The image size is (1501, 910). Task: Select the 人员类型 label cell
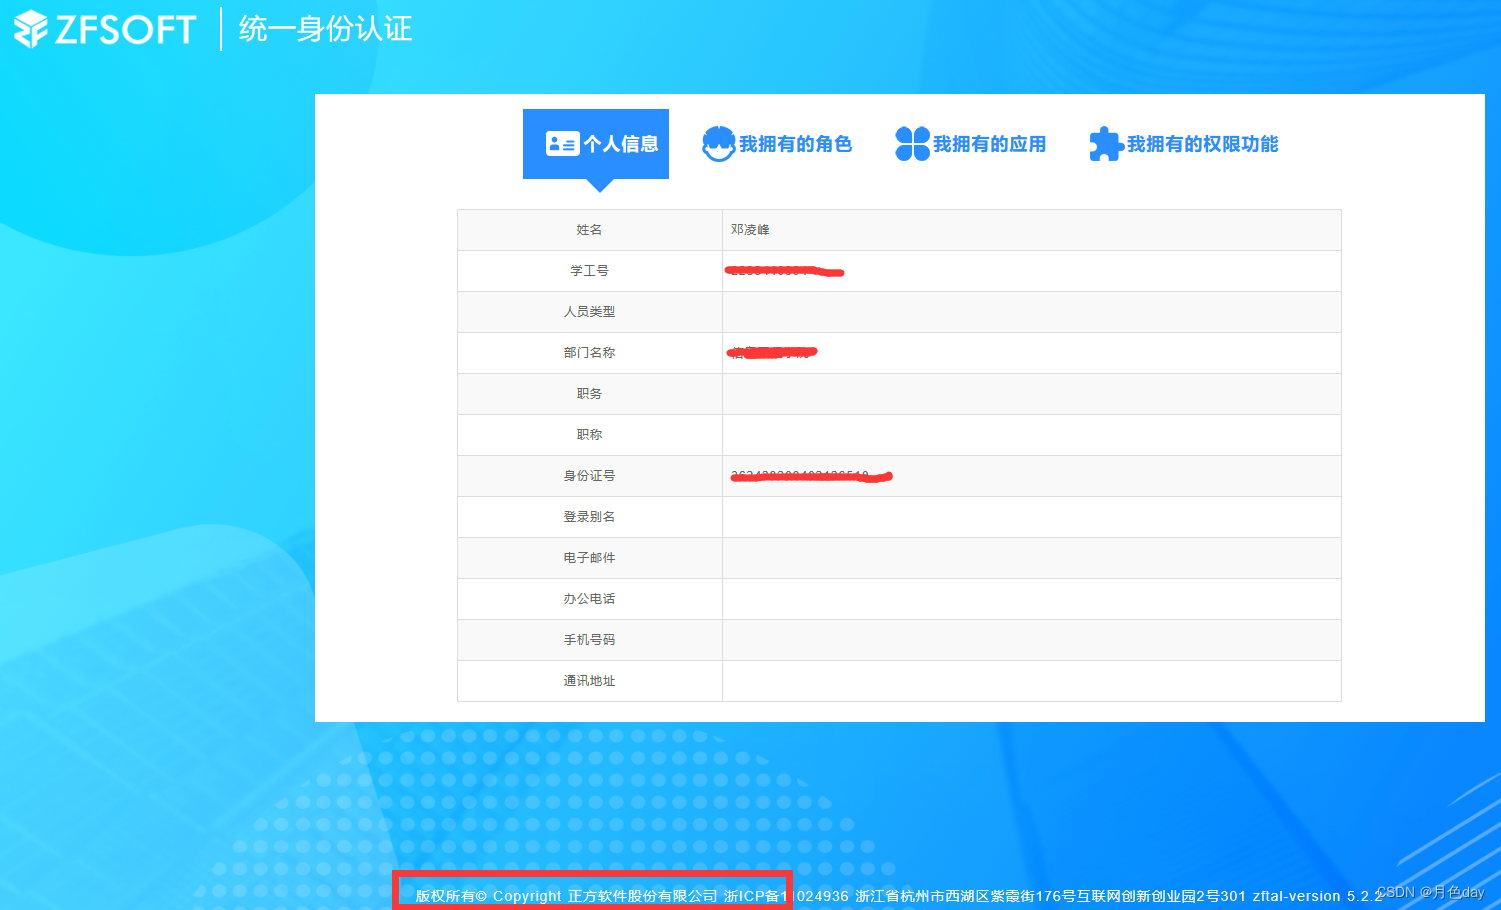click(590, 312)
